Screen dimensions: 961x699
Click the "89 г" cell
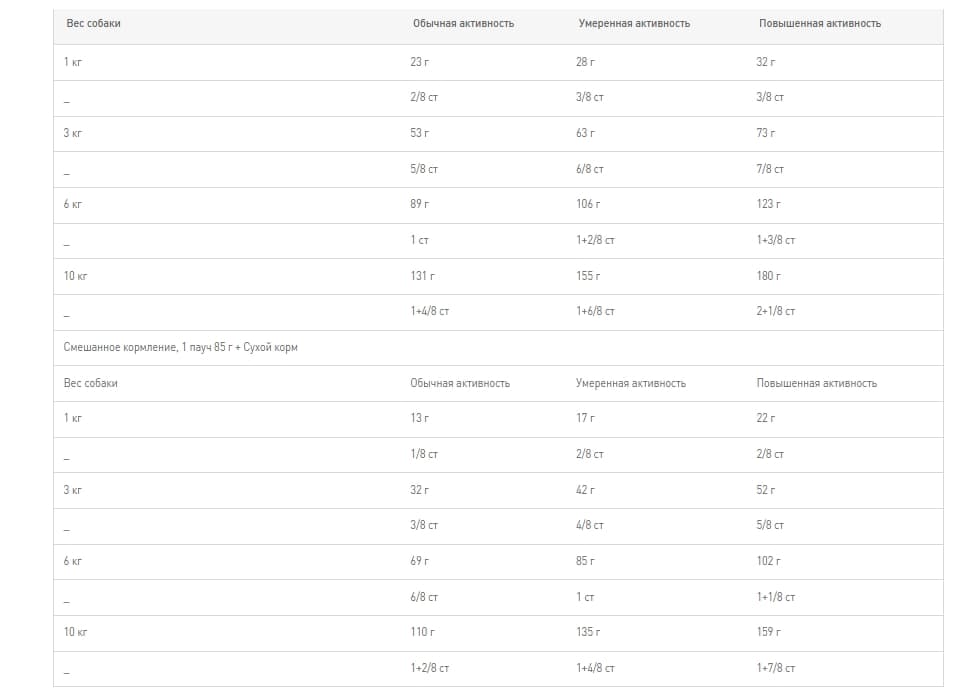(420, 204)
